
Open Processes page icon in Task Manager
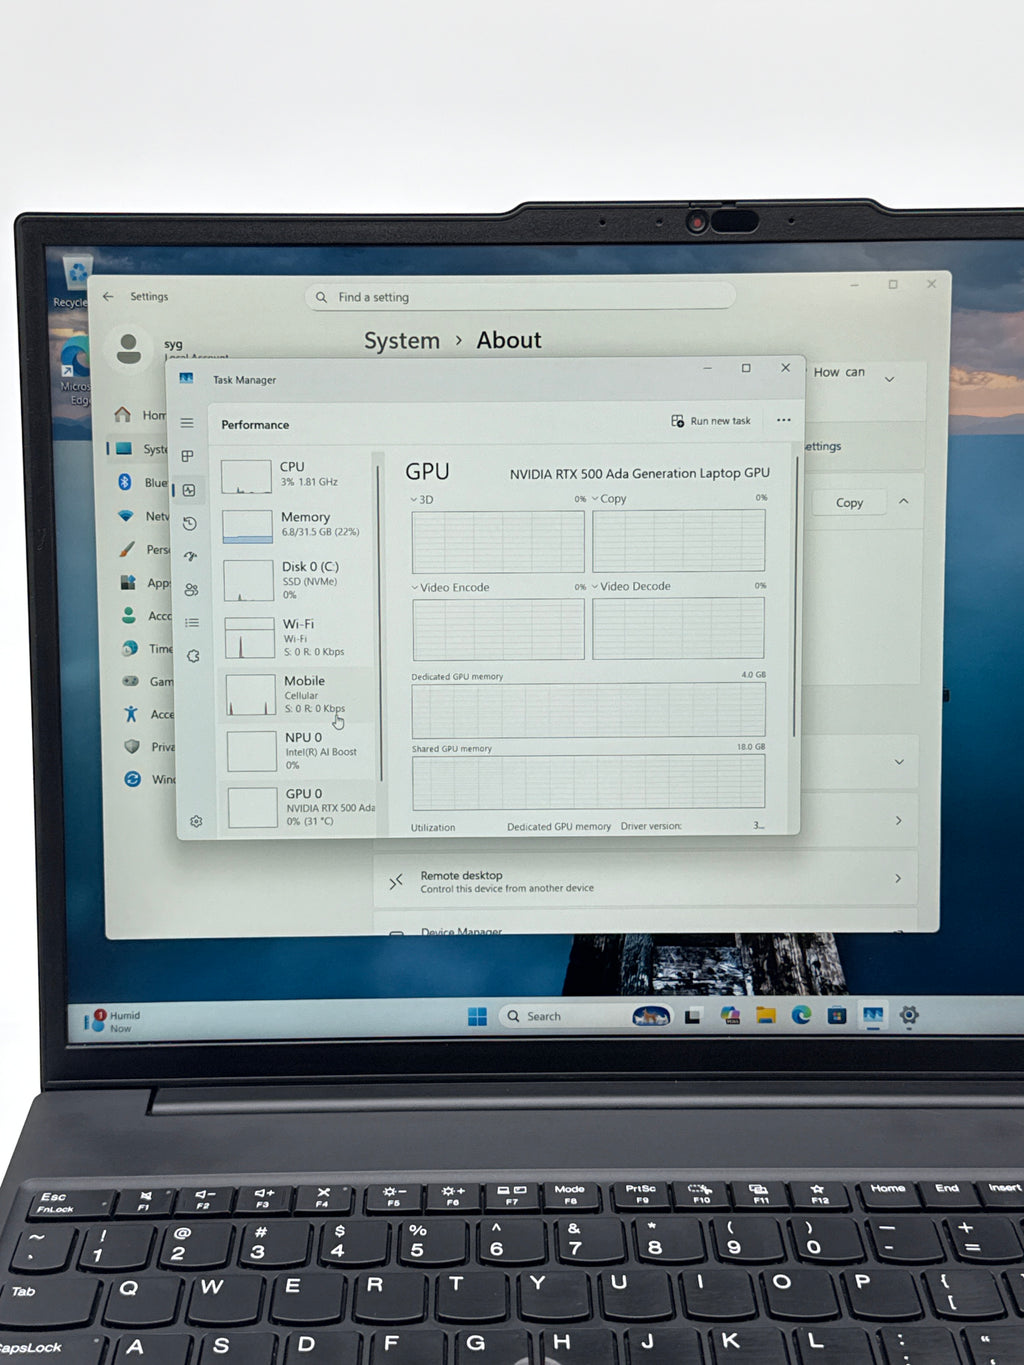[x=187, y=456]
